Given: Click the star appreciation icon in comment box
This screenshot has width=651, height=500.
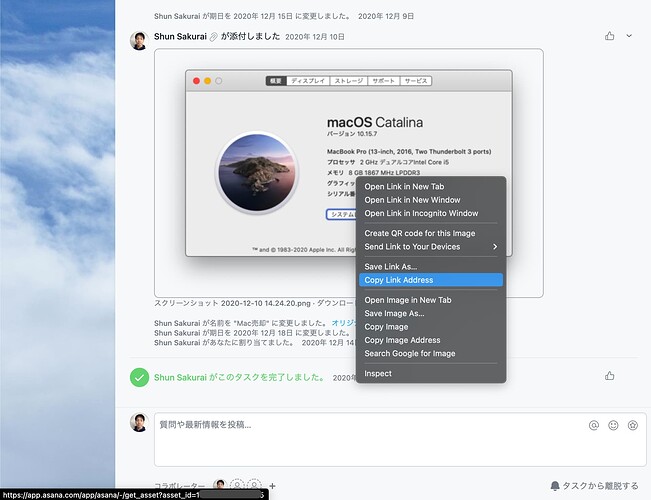Looking at the screenshot, I should (x=633, y=425).
